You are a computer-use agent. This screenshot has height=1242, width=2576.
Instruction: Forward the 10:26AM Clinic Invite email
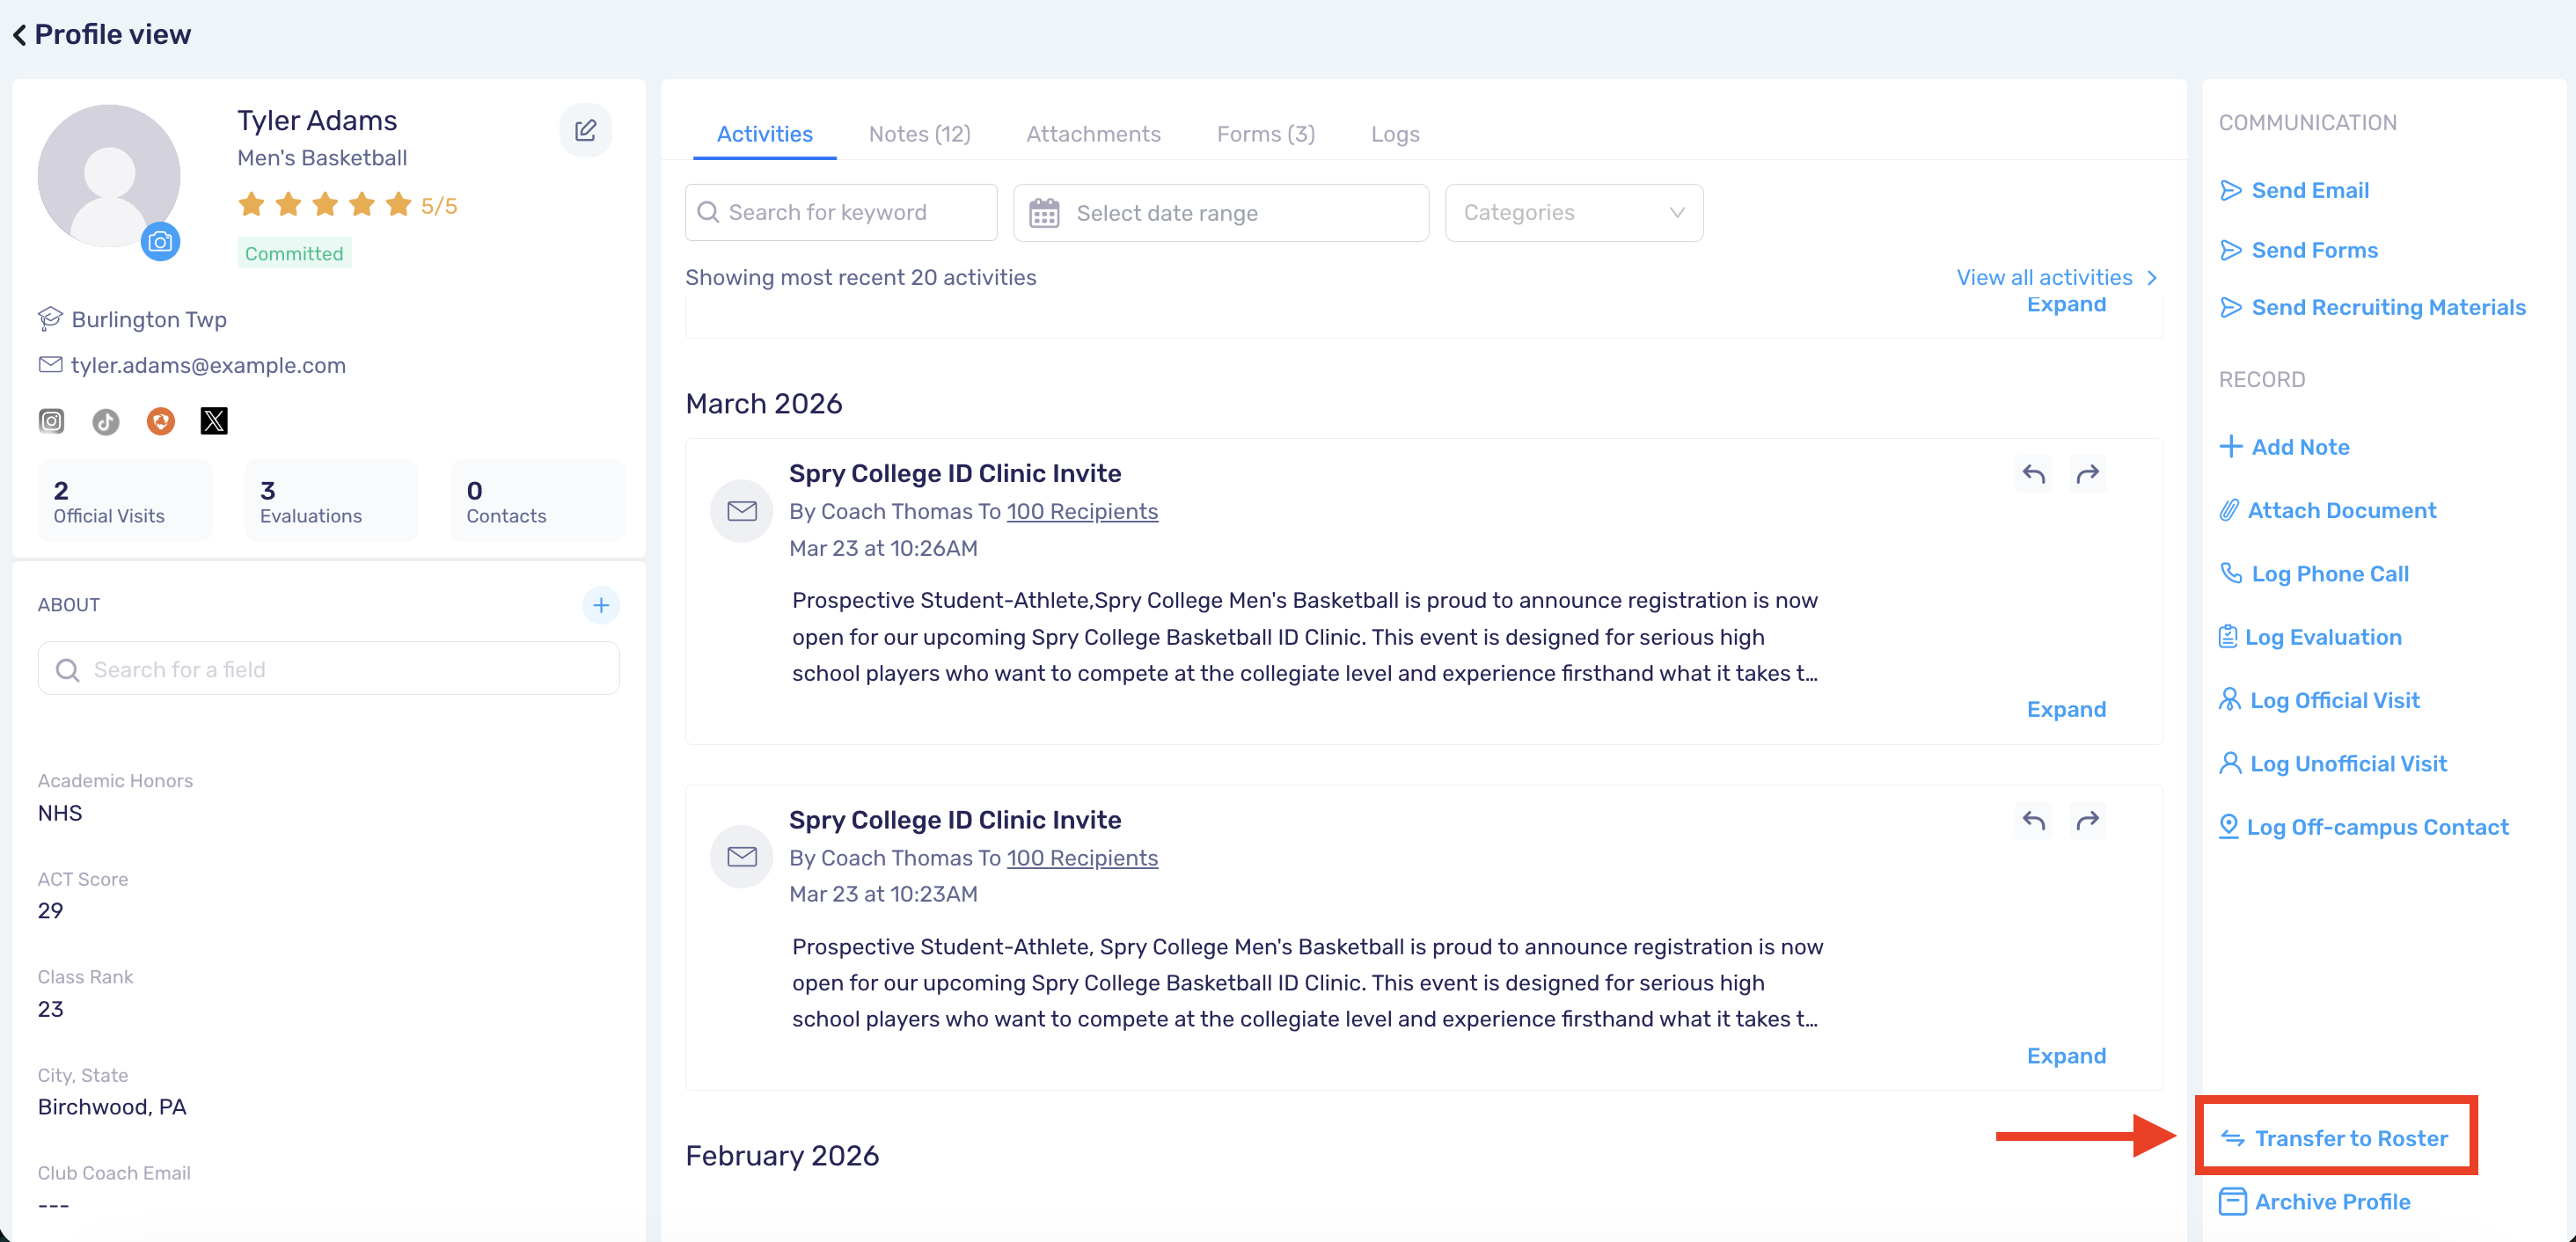point(2088,474)
